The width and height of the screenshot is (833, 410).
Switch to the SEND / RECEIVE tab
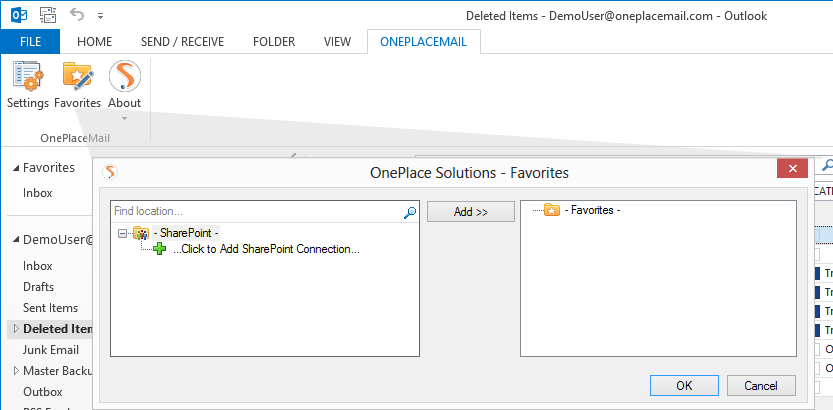[180, 41]
